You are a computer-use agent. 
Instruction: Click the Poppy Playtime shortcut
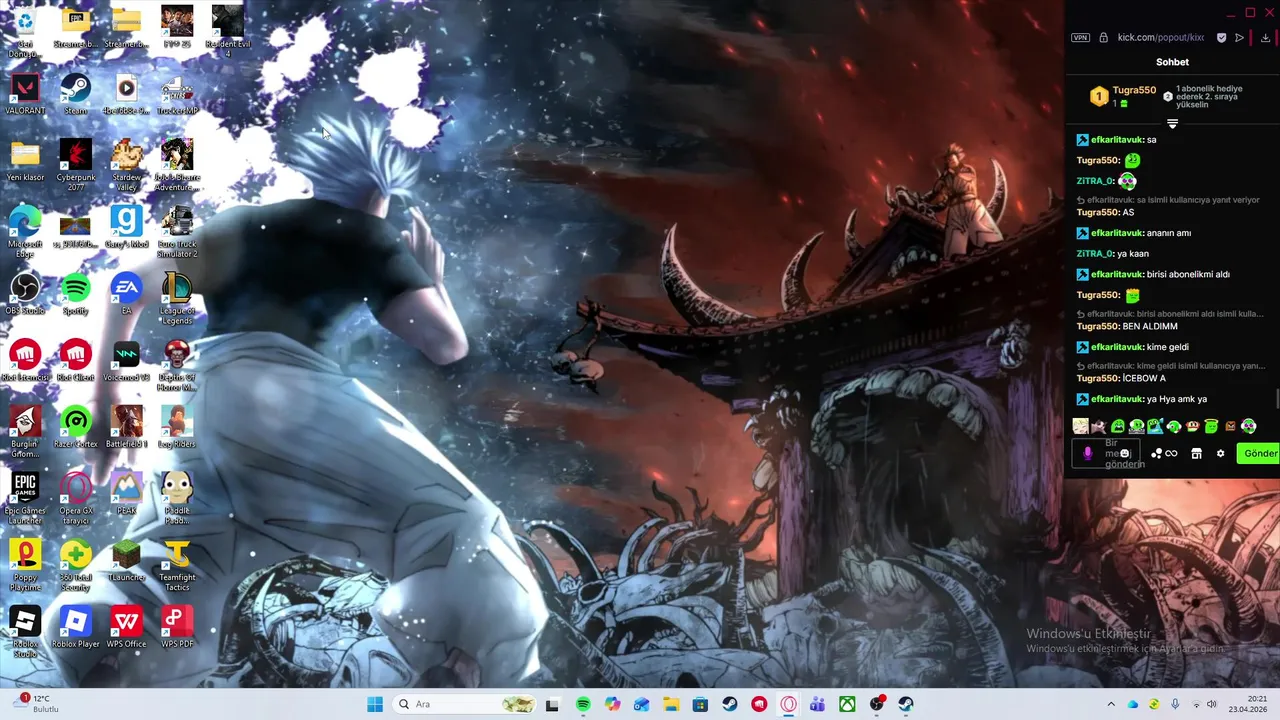pos(25,565)
